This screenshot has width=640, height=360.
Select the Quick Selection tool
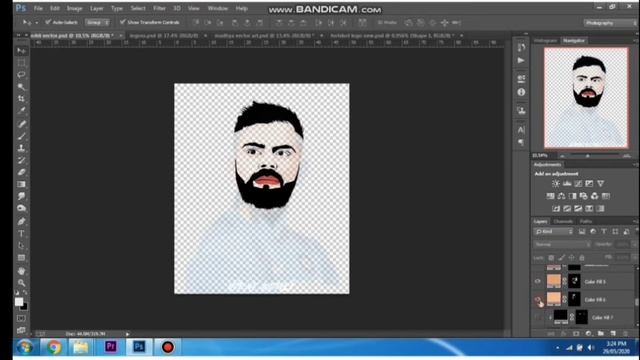tap(21, 87)
